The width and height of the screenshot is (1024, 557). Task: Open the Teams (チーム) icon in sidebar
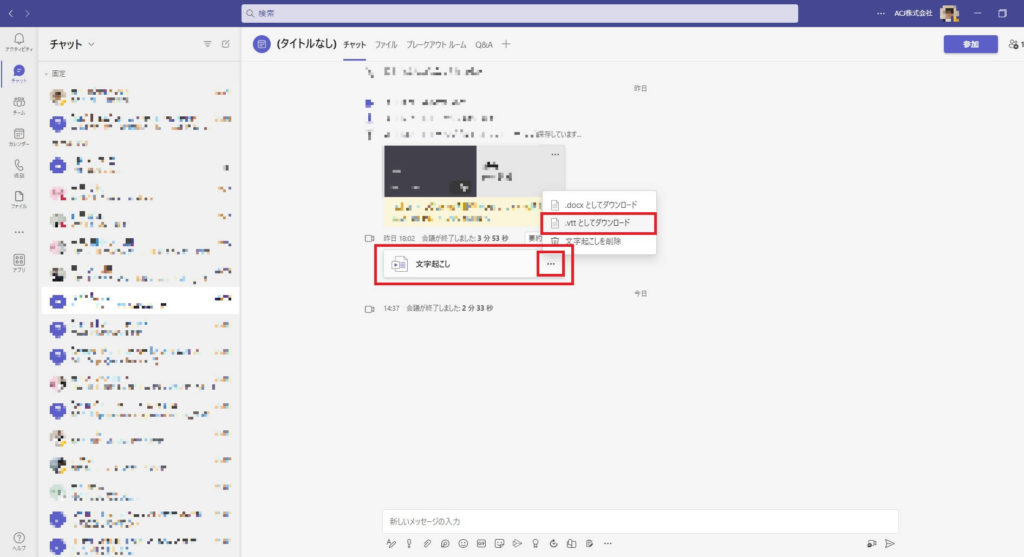point(19,105)
